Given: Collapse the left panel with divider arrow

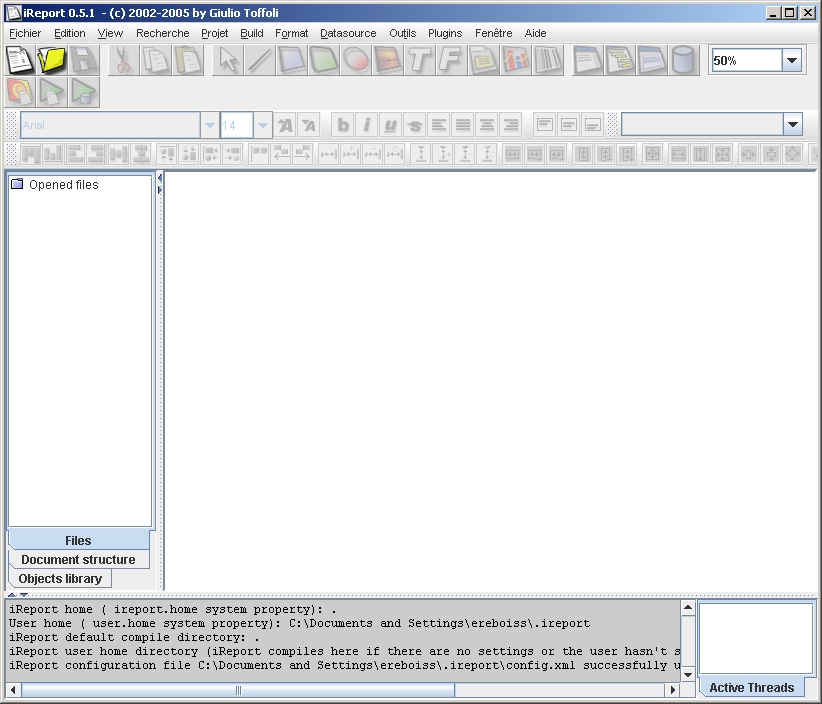Looking at the screenshot, I should pyautogui.click(x=159, y=178).
